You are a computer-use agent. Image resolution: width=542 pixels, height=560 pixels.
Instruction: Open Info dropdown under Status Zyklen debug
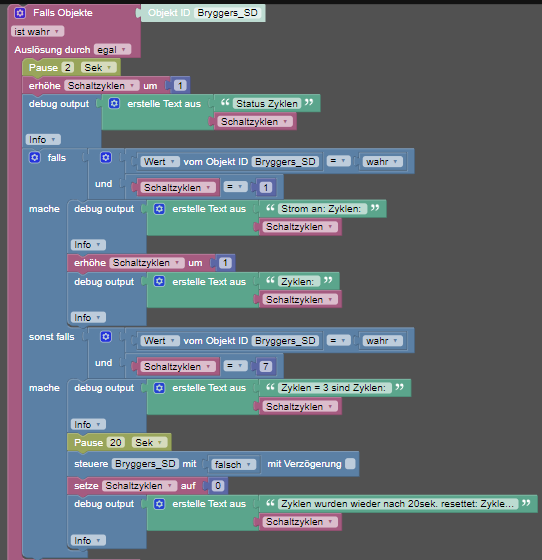click(x=43, y=139)
